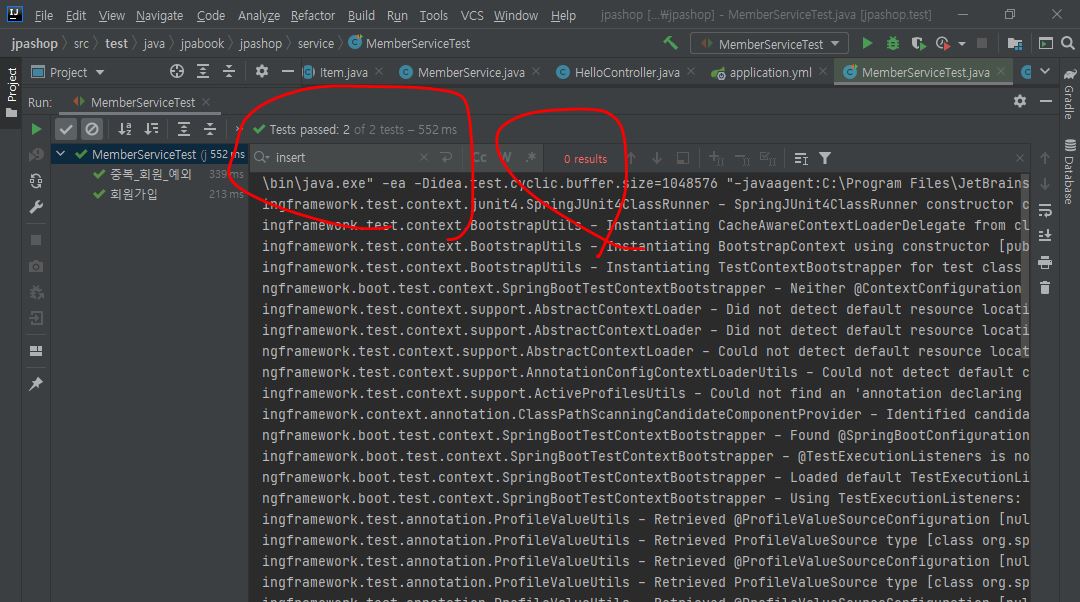This screenshot has height=602, width=1080.
Task: Click Rerun Failed Tests icon
Action: pos(36,155)
